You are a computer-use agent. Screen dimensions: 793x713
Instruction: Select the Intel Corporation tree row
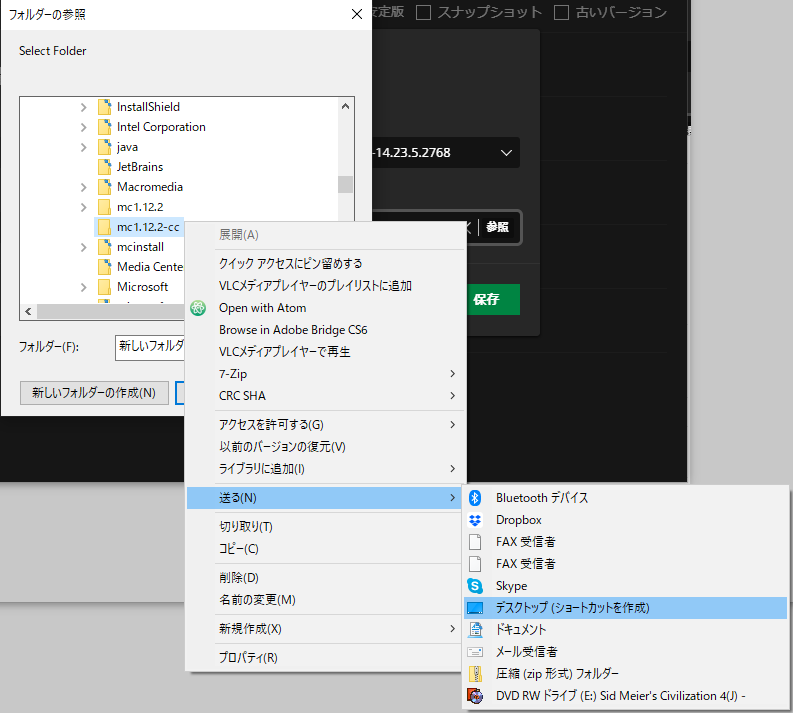161,127
